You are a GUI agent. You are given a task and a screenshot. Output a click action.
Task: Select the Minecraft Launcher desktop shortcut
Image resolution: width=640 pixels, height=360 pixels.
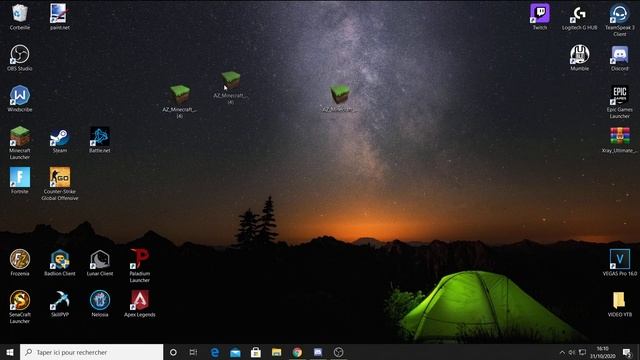pos(20,143)
